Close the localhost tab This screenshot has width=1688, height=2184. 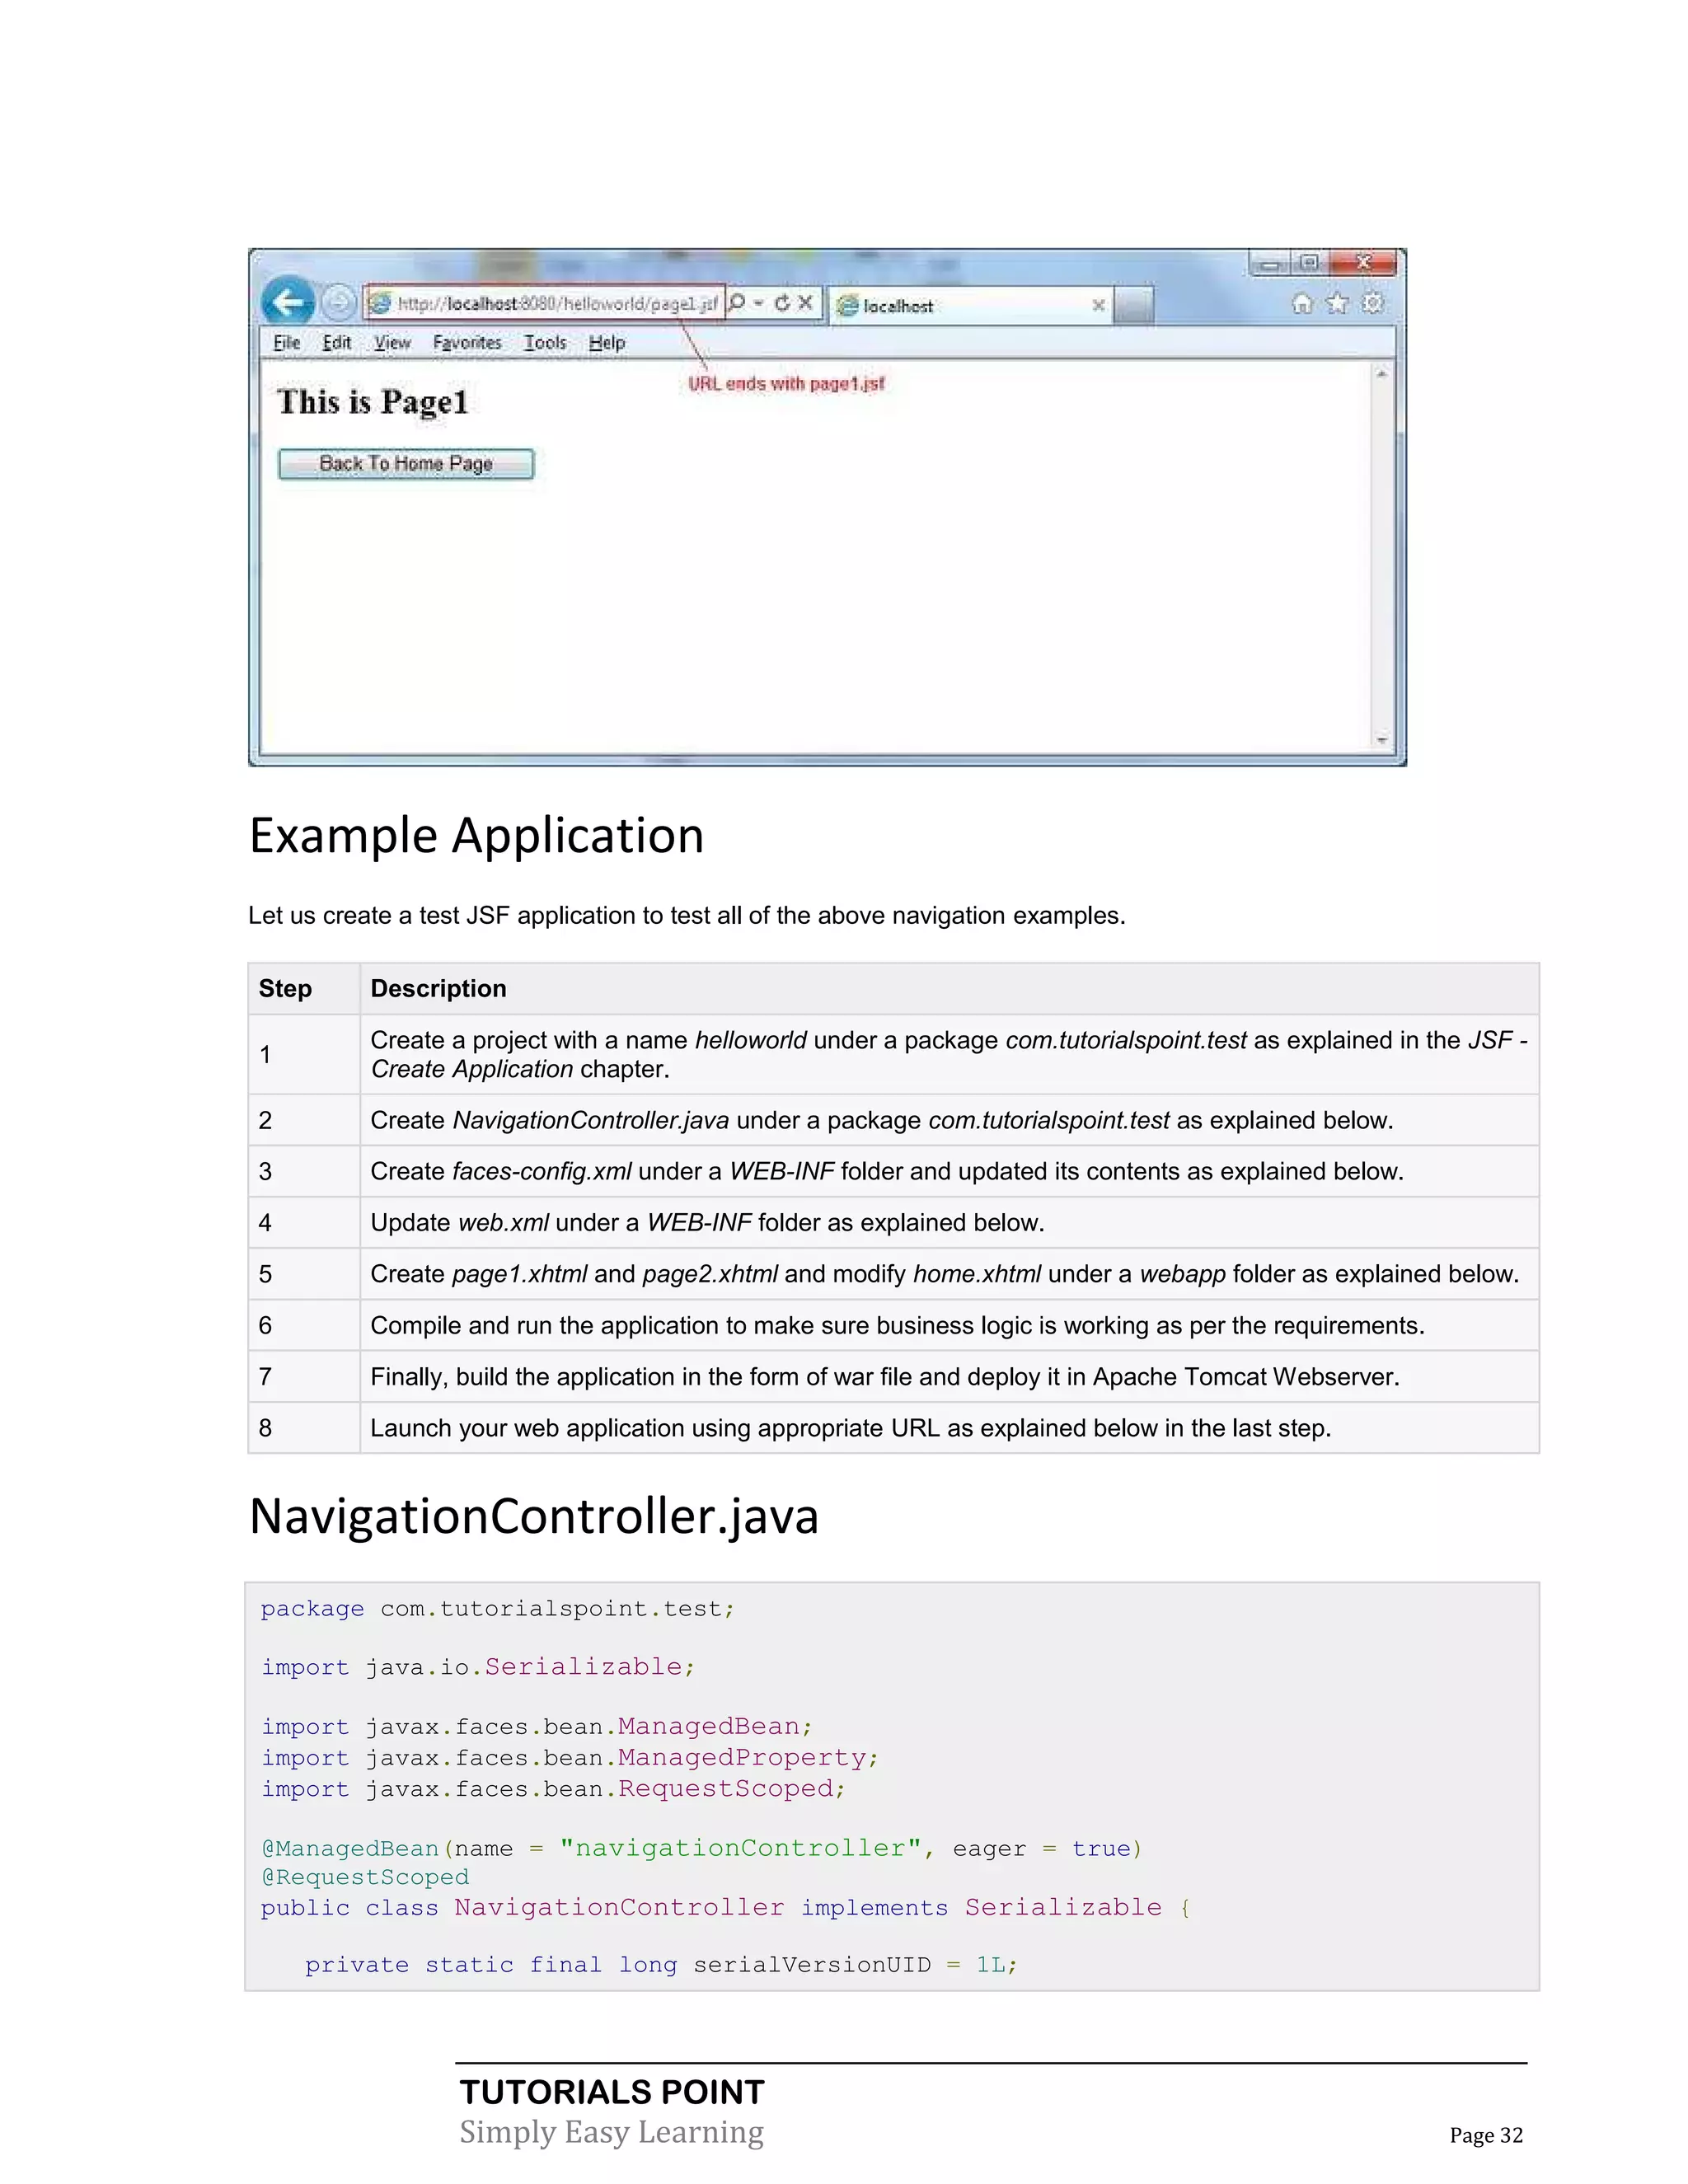pos(1098,305)
